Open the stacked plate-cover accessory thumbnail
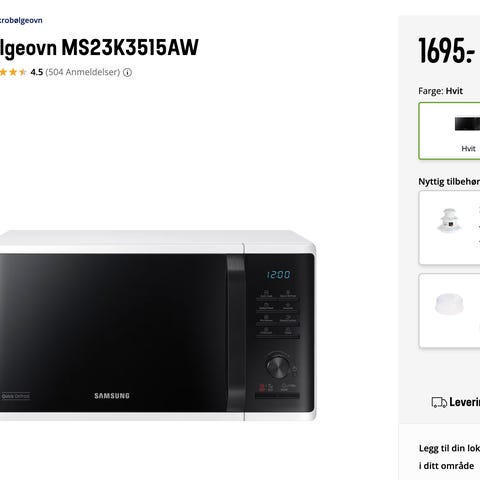This screenshot has width=480, height=480. (449, 220)
